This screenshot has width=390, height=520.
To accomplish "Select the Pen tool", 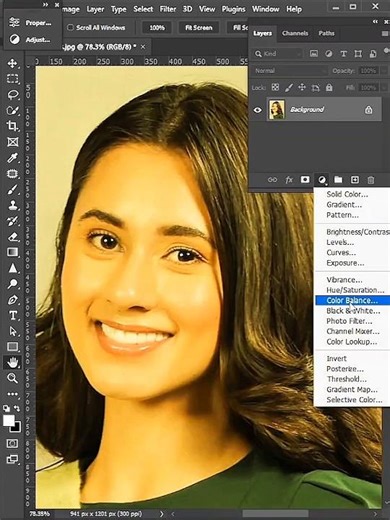I will click(13, 300).
